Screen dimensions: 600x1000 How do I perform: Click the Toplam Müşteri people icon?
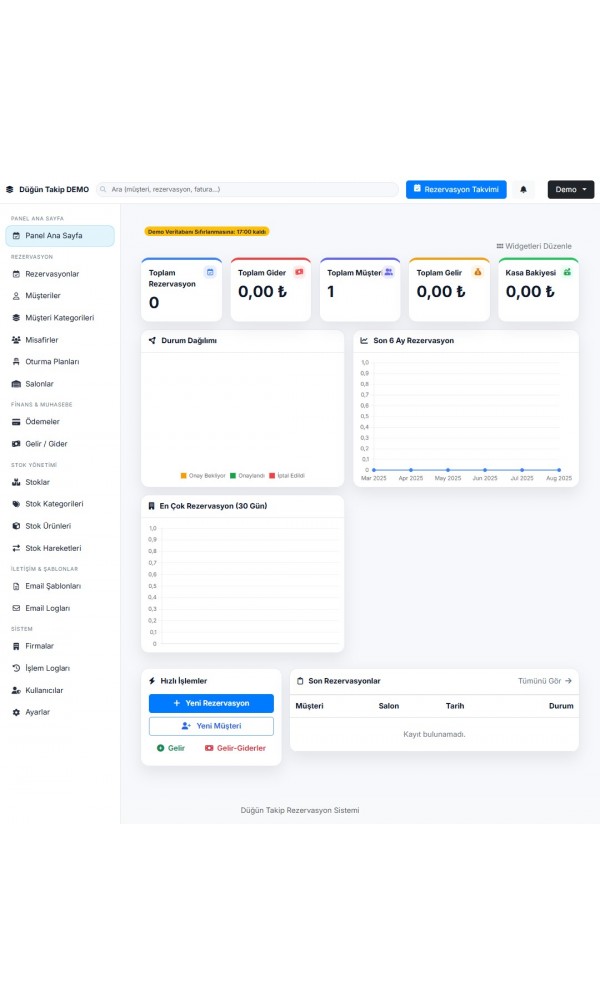coord(389,272)
